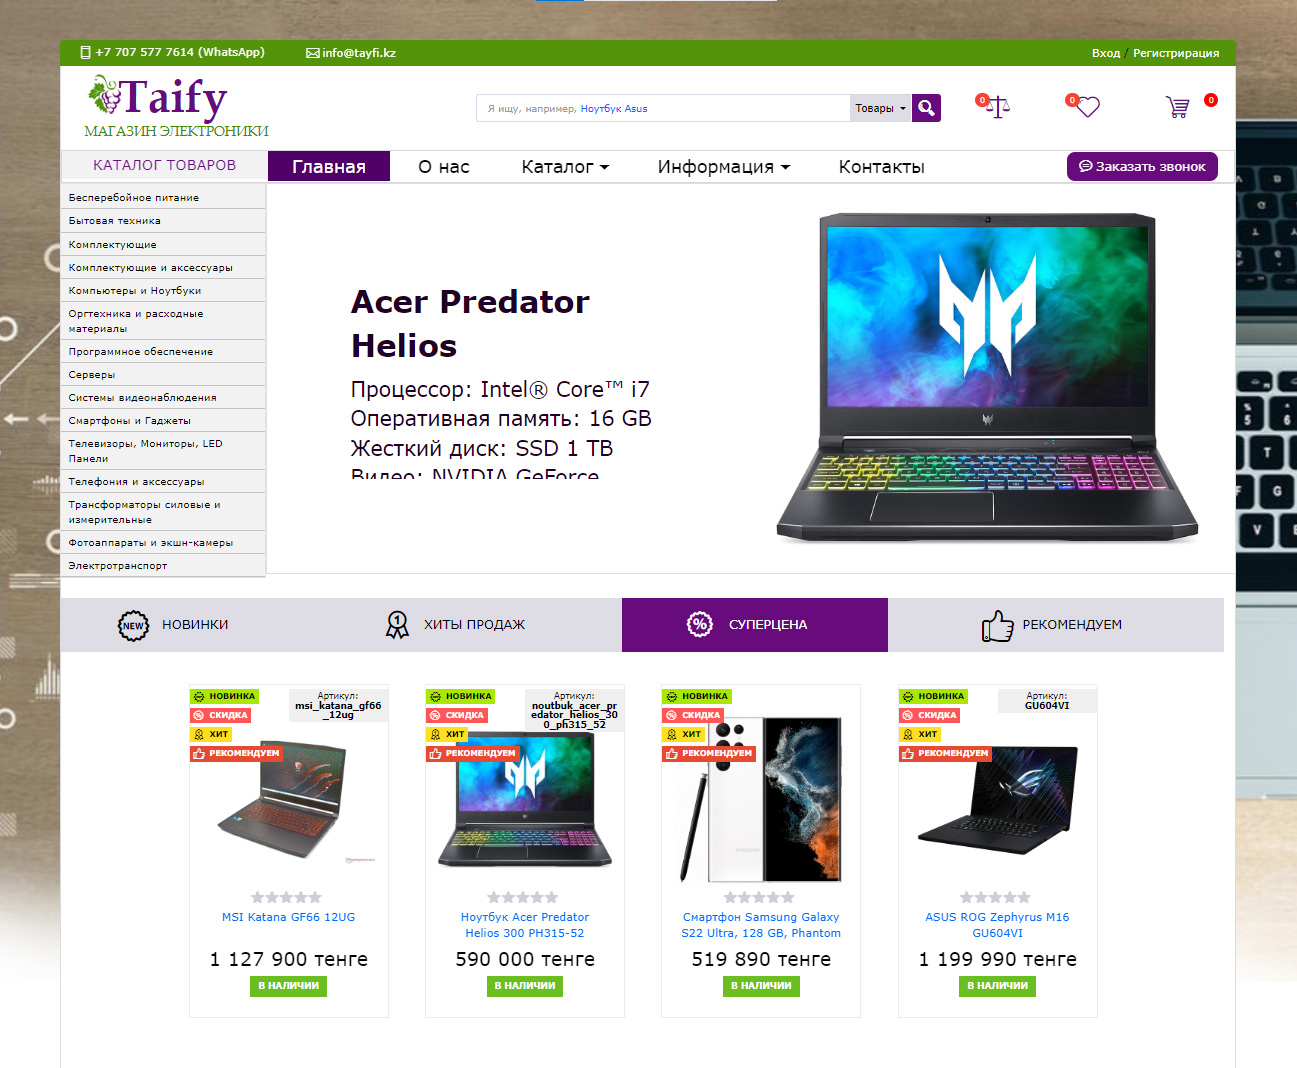The width and height of the screenshot is (1297, 1068).
Task: Click the thumbs-up Рекомендуем icon
Action: (x=997, y=626)
